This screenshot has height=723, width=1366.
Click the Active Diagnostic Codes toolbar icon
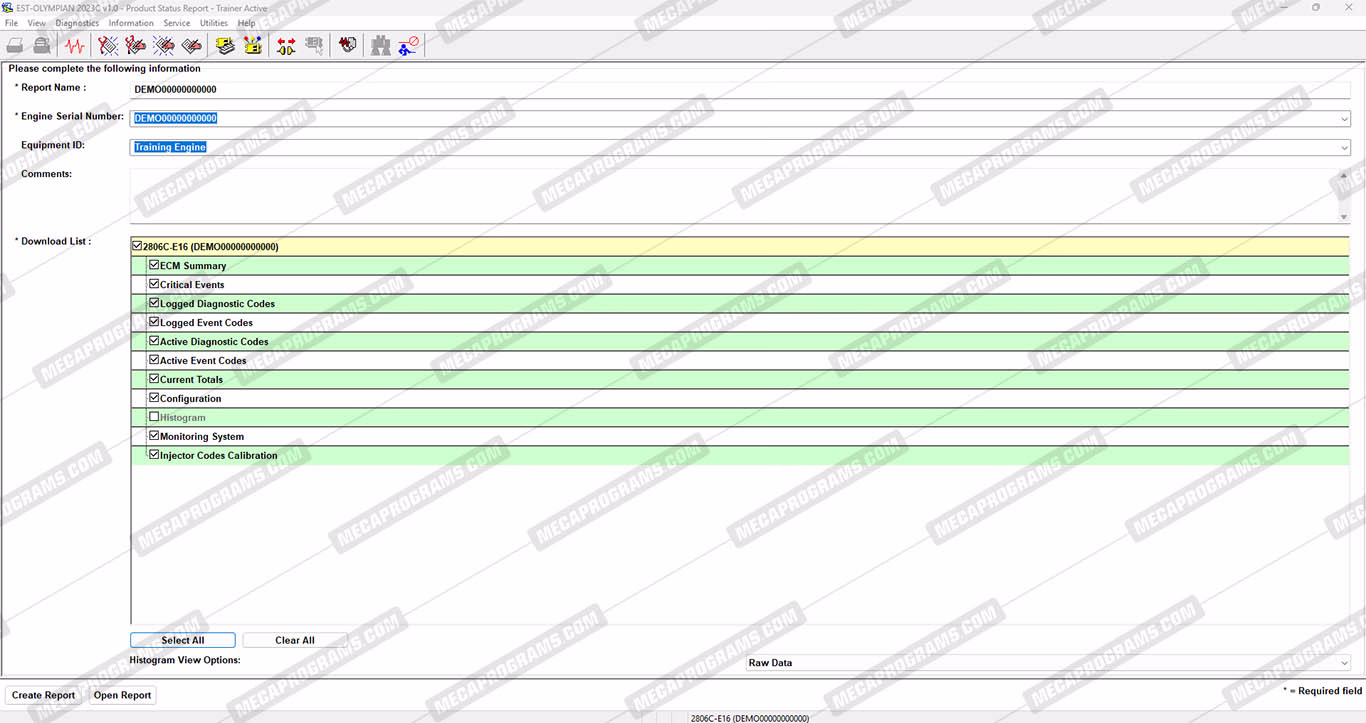[108, 45]
